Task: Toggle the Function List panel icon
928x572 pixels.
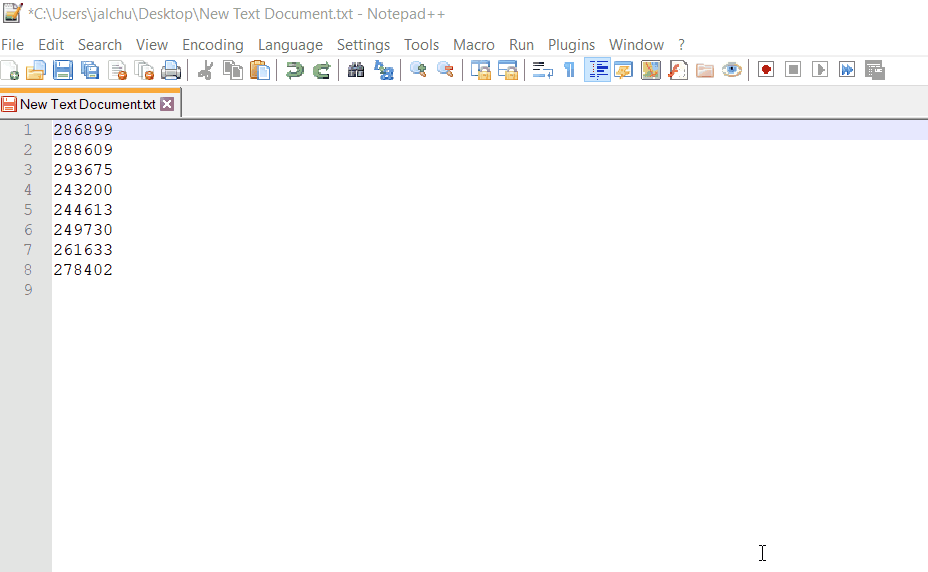Action: [x=678, y=70]
